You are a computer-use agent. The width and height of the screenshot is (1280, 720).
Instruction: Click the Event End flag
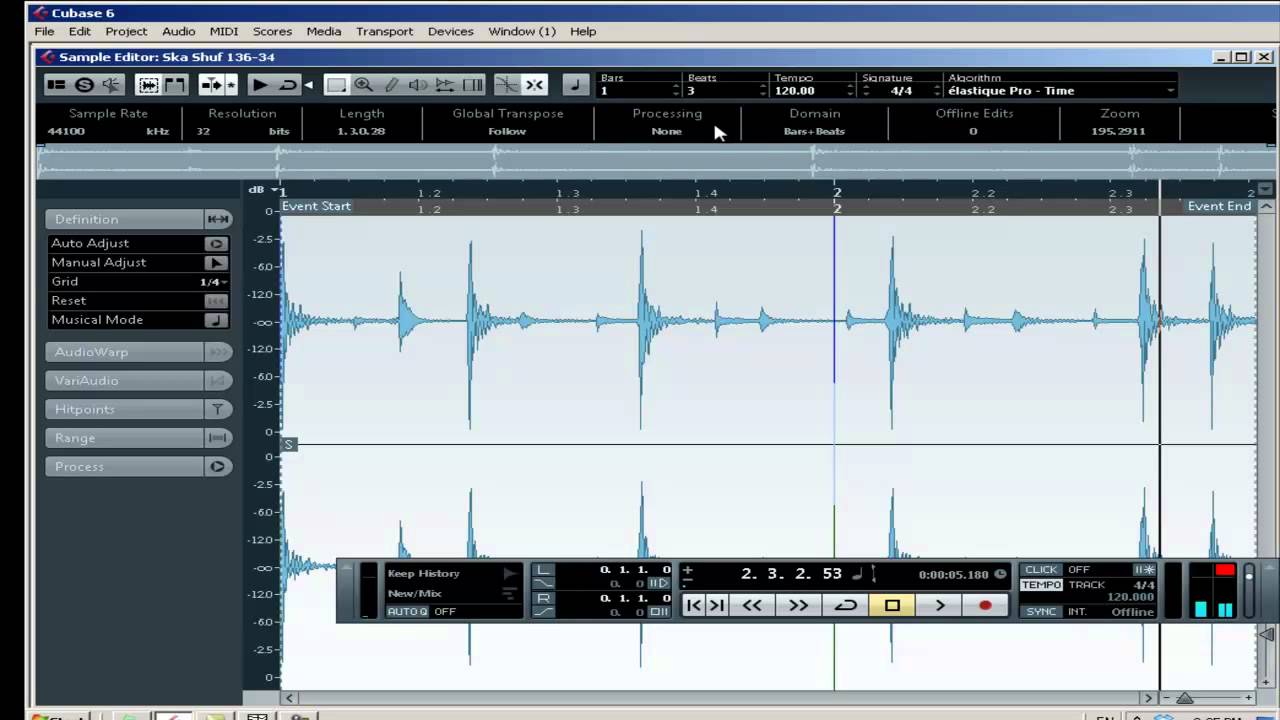tap(1219, 206)
